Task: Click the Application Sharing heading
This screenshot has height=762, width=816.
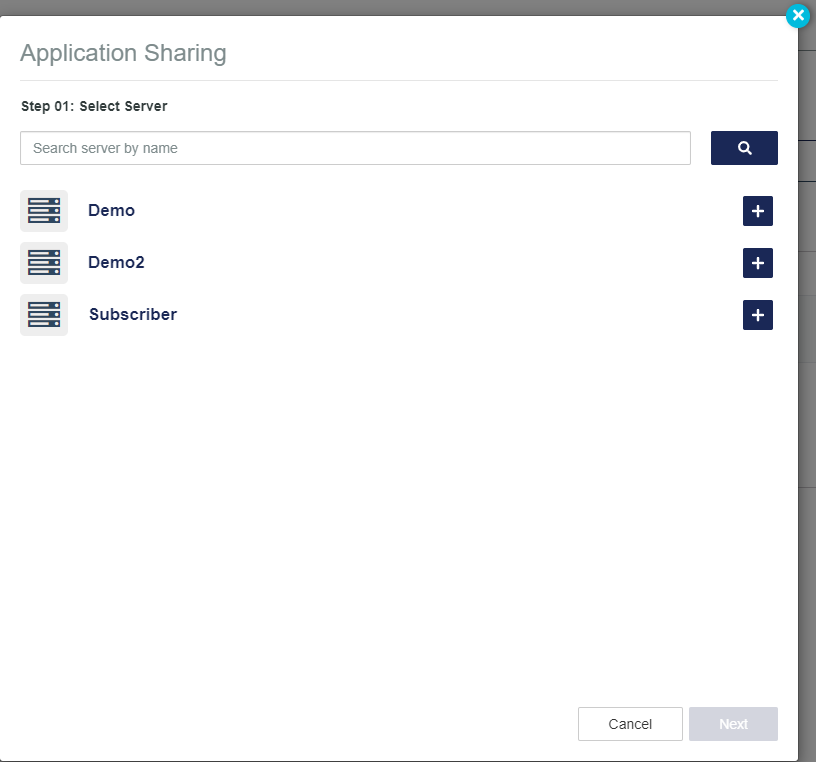Action: click(x=123, y=53)
